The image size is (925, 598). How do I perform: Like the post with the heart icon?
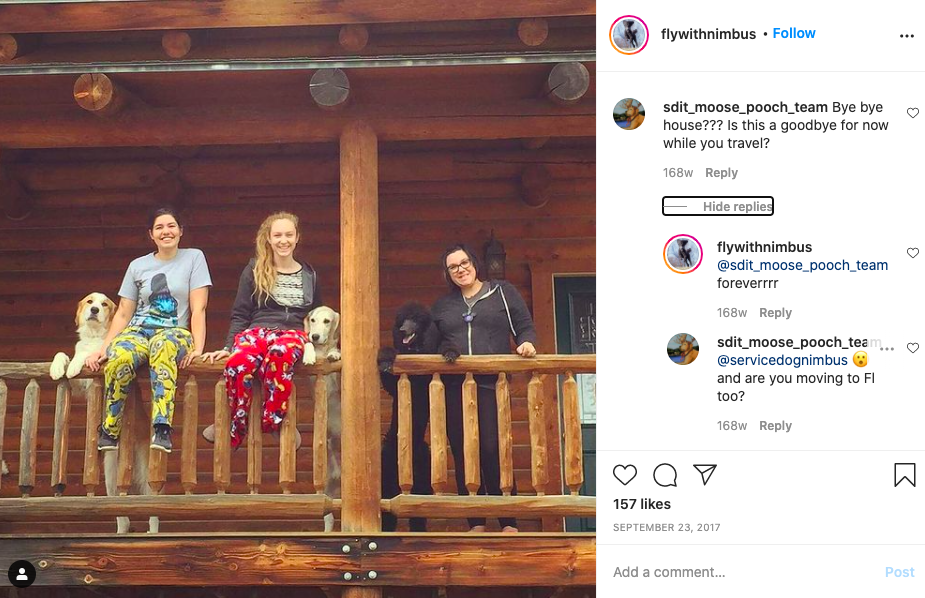pos(625,475)
